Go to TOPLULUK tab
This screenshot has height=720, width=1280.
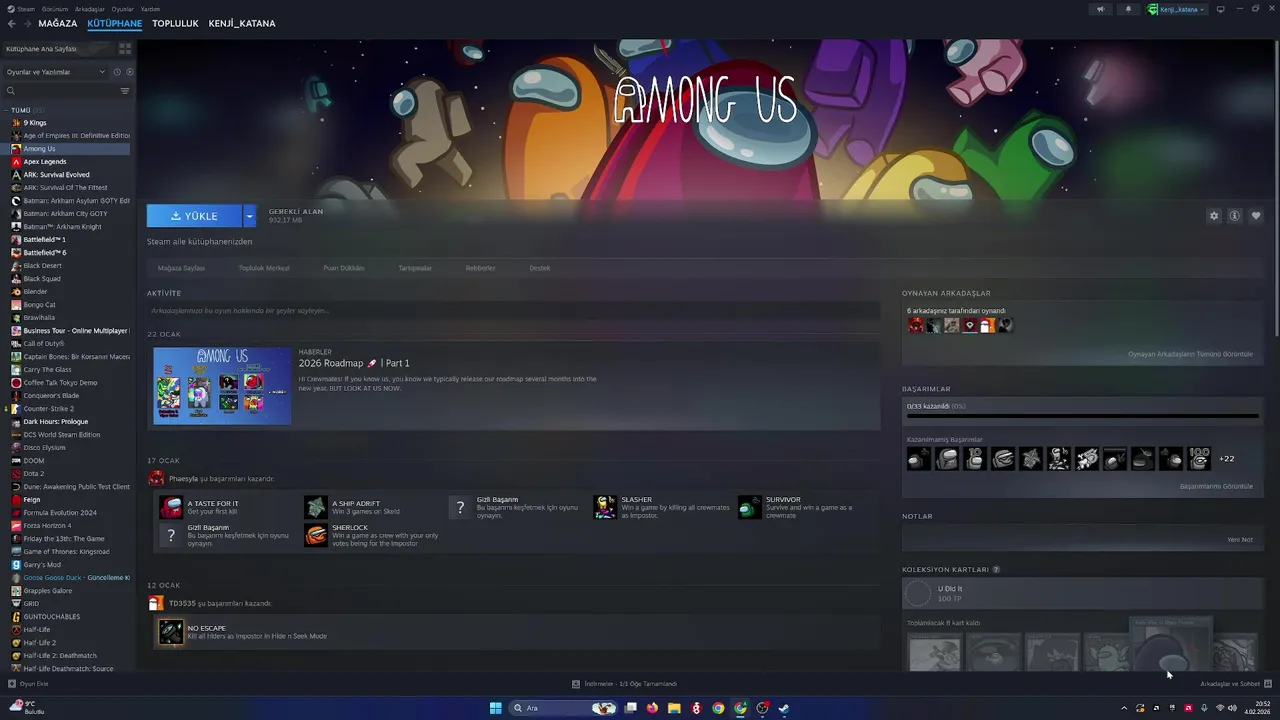coord(175,23)
